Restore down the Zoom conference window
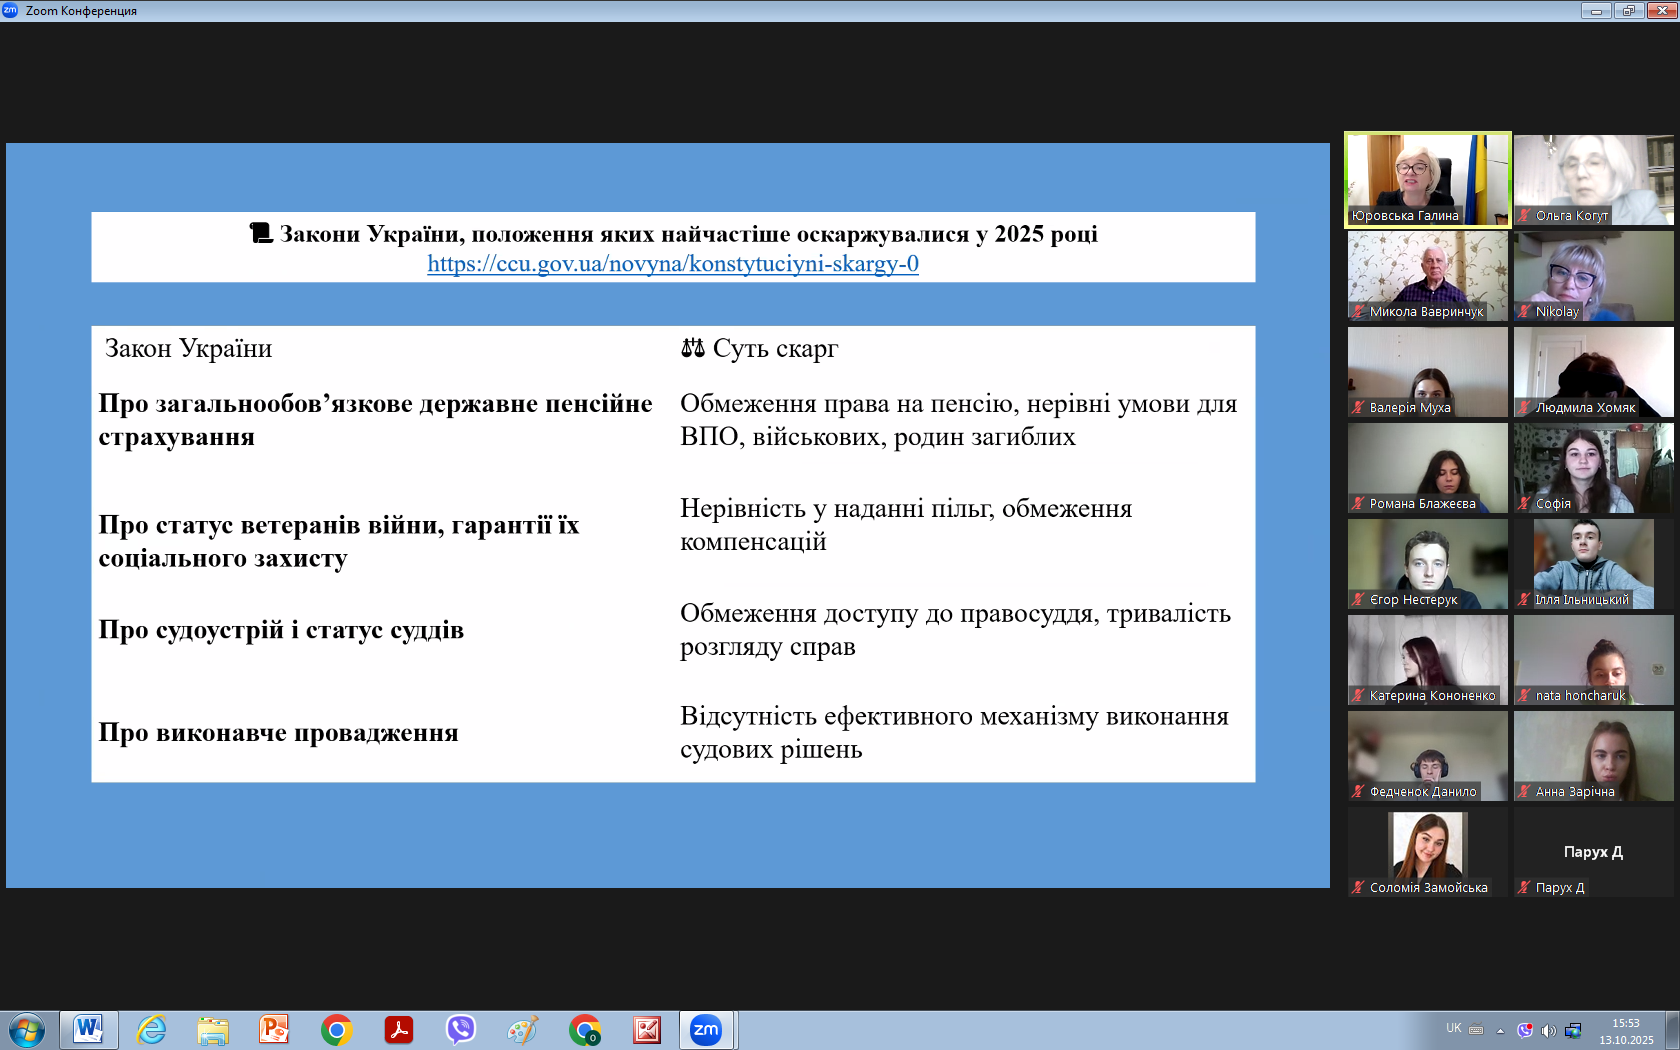The height and width of the screenshot is (1050, 1680). 1628,11
